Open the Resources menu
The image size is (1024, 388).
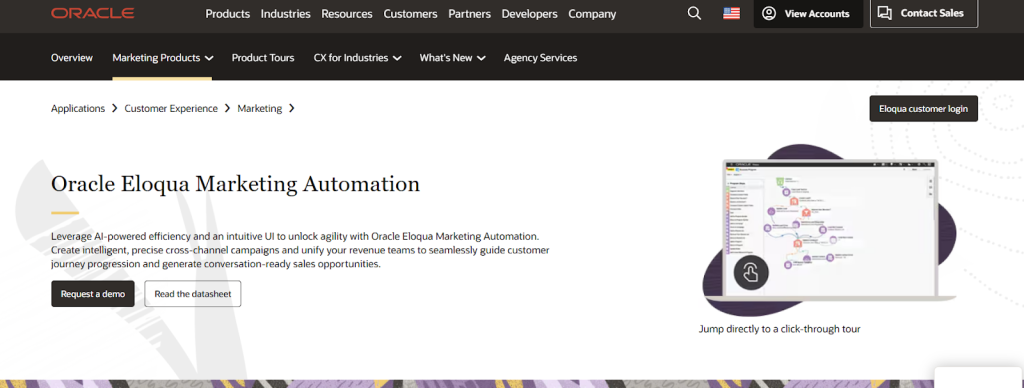347,14
